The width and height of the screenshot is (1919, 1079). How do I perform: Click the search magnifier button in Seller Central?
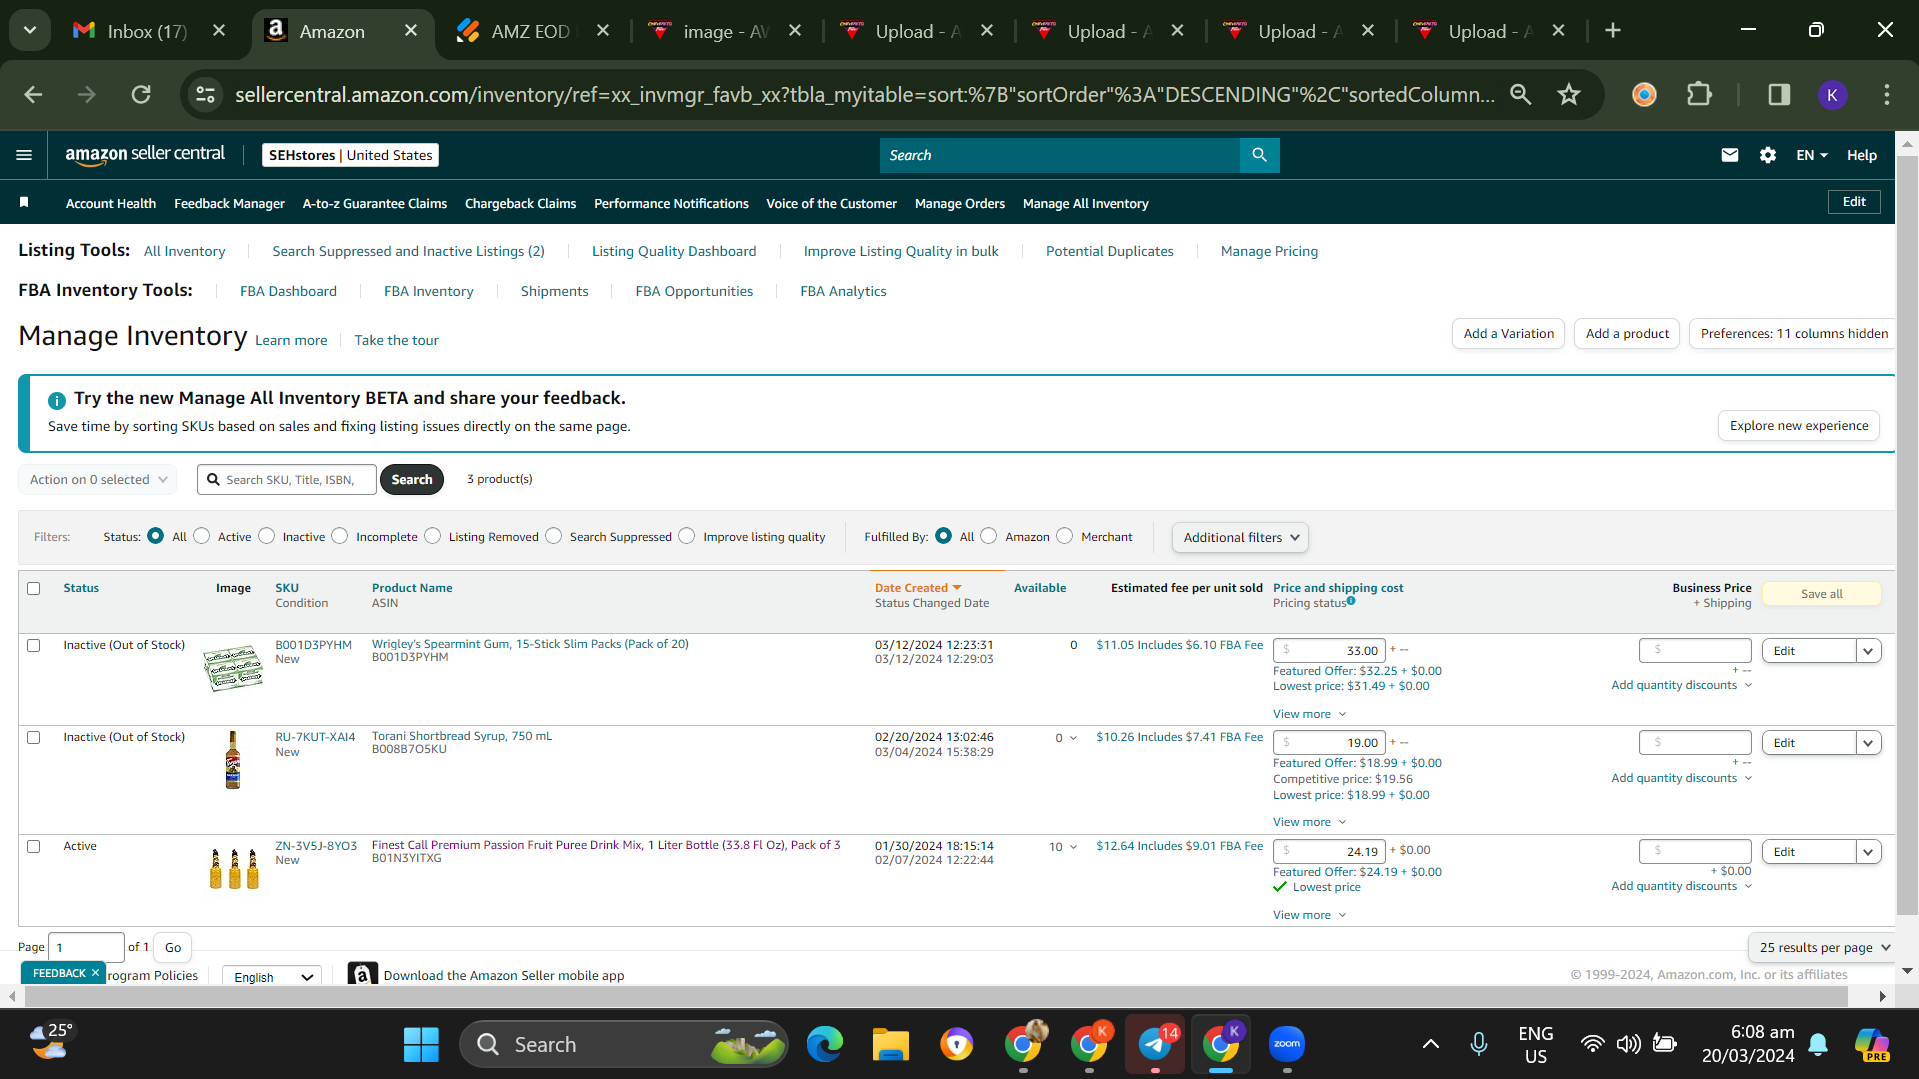pos(1259,155)
